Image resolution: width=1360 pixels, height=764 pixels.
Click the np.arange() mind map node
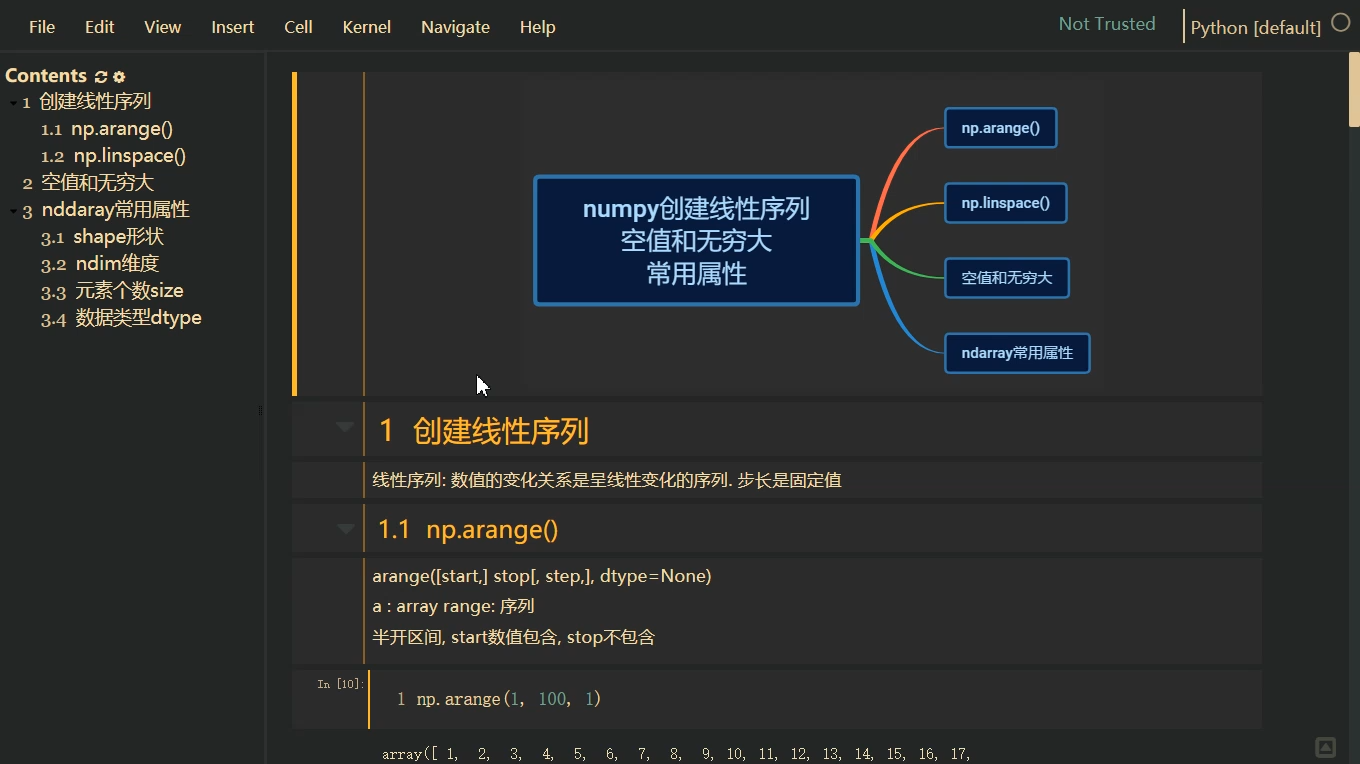[1000, 128]
